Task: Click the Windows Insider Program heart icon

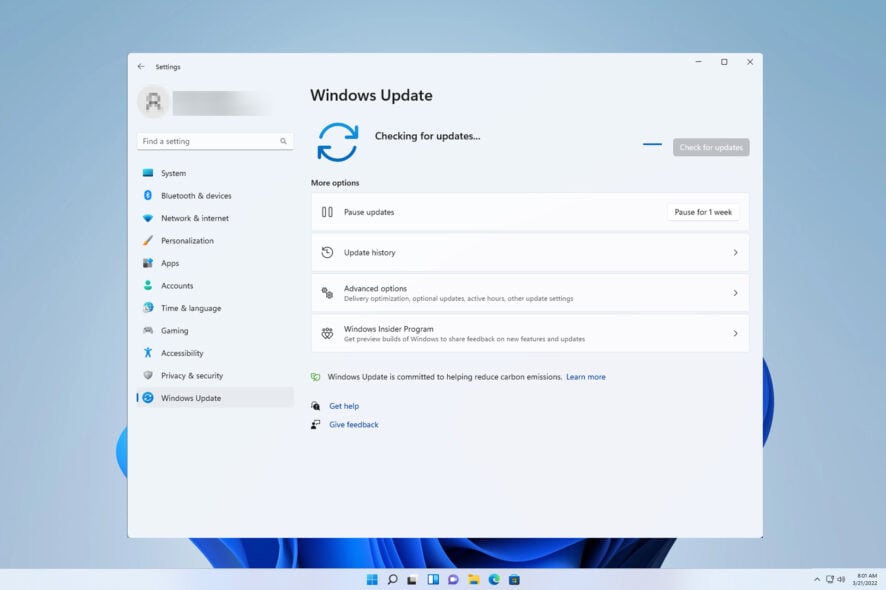Action: (327, 333)
